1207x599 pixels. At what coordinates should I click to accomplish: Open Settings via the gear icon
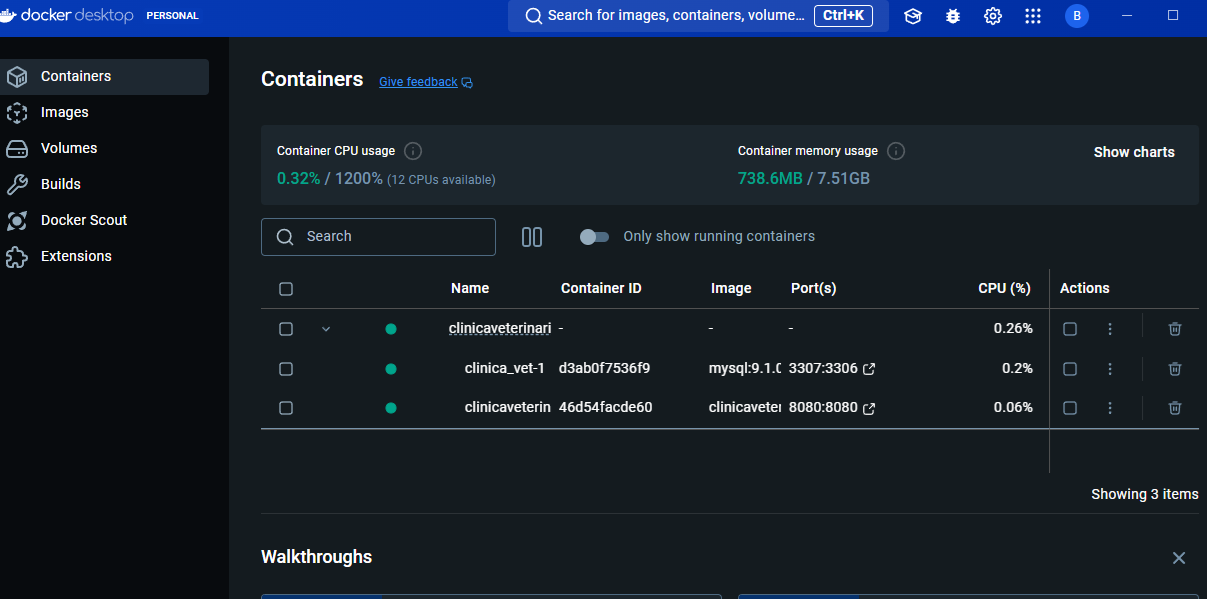tap(993, 16)
